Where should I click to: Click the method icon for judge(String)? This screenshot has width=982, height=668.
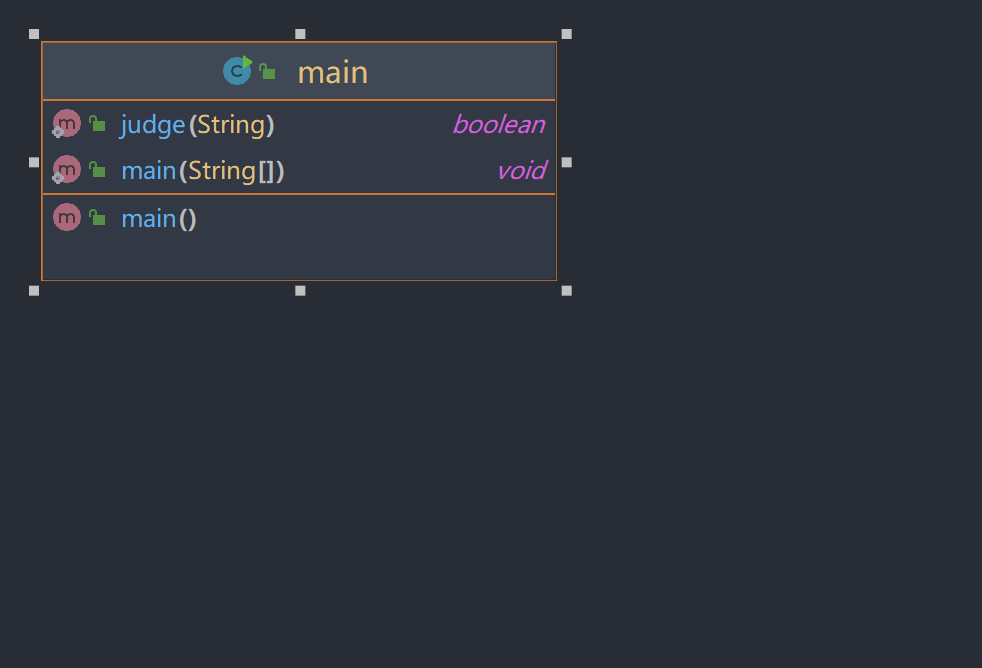[66, 124]
